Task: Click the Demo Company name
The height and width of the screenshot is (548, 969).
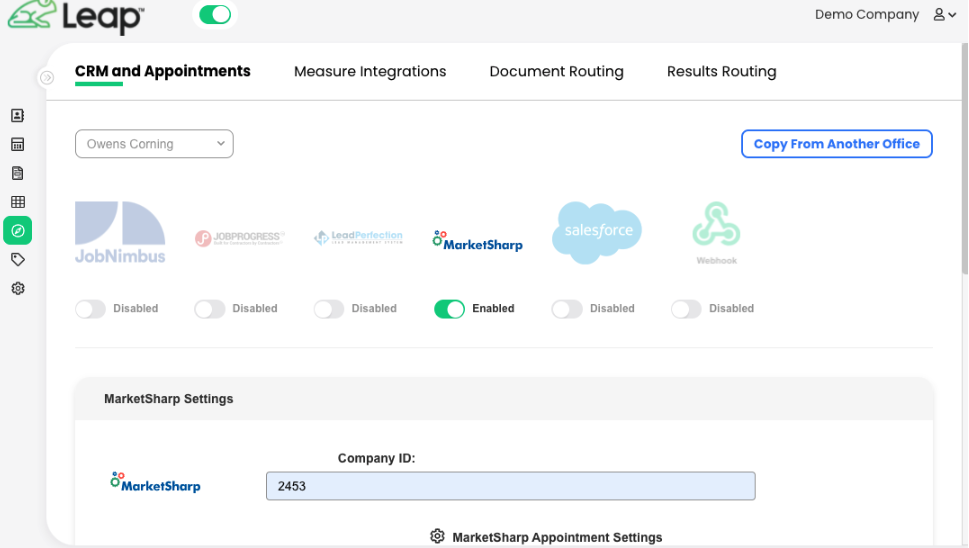Action: [866, 14]
